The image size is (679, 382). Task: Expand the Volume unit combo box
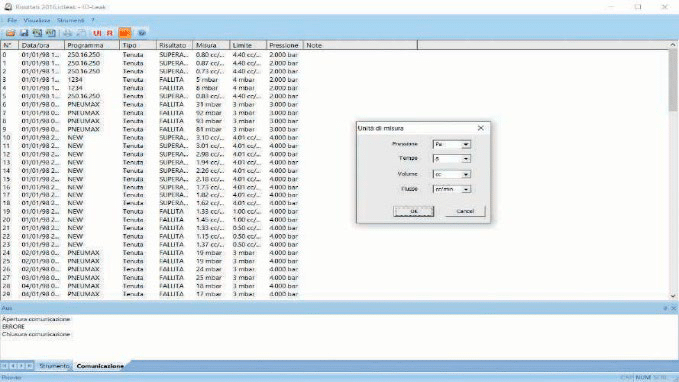tap(466, 174)
